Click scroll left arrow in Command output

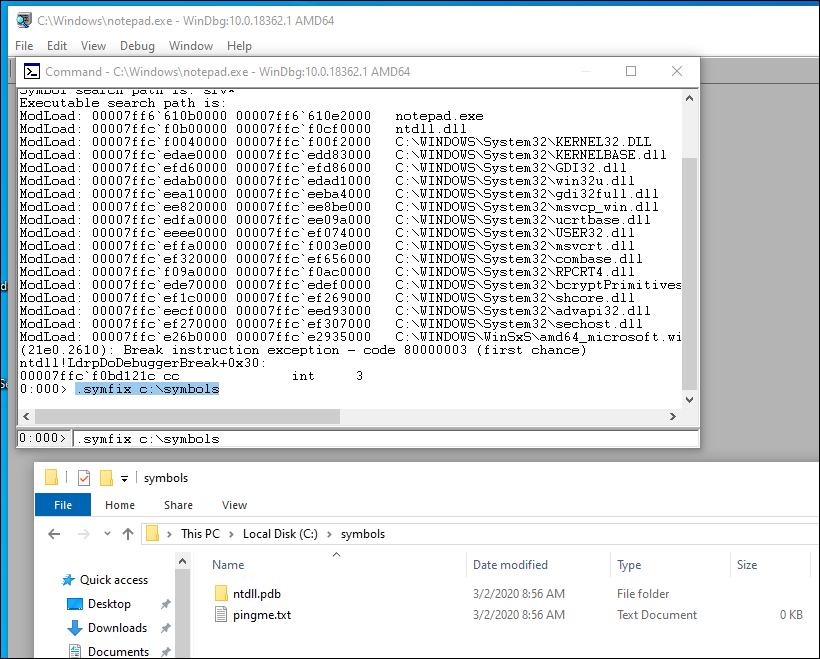[26, 416]
